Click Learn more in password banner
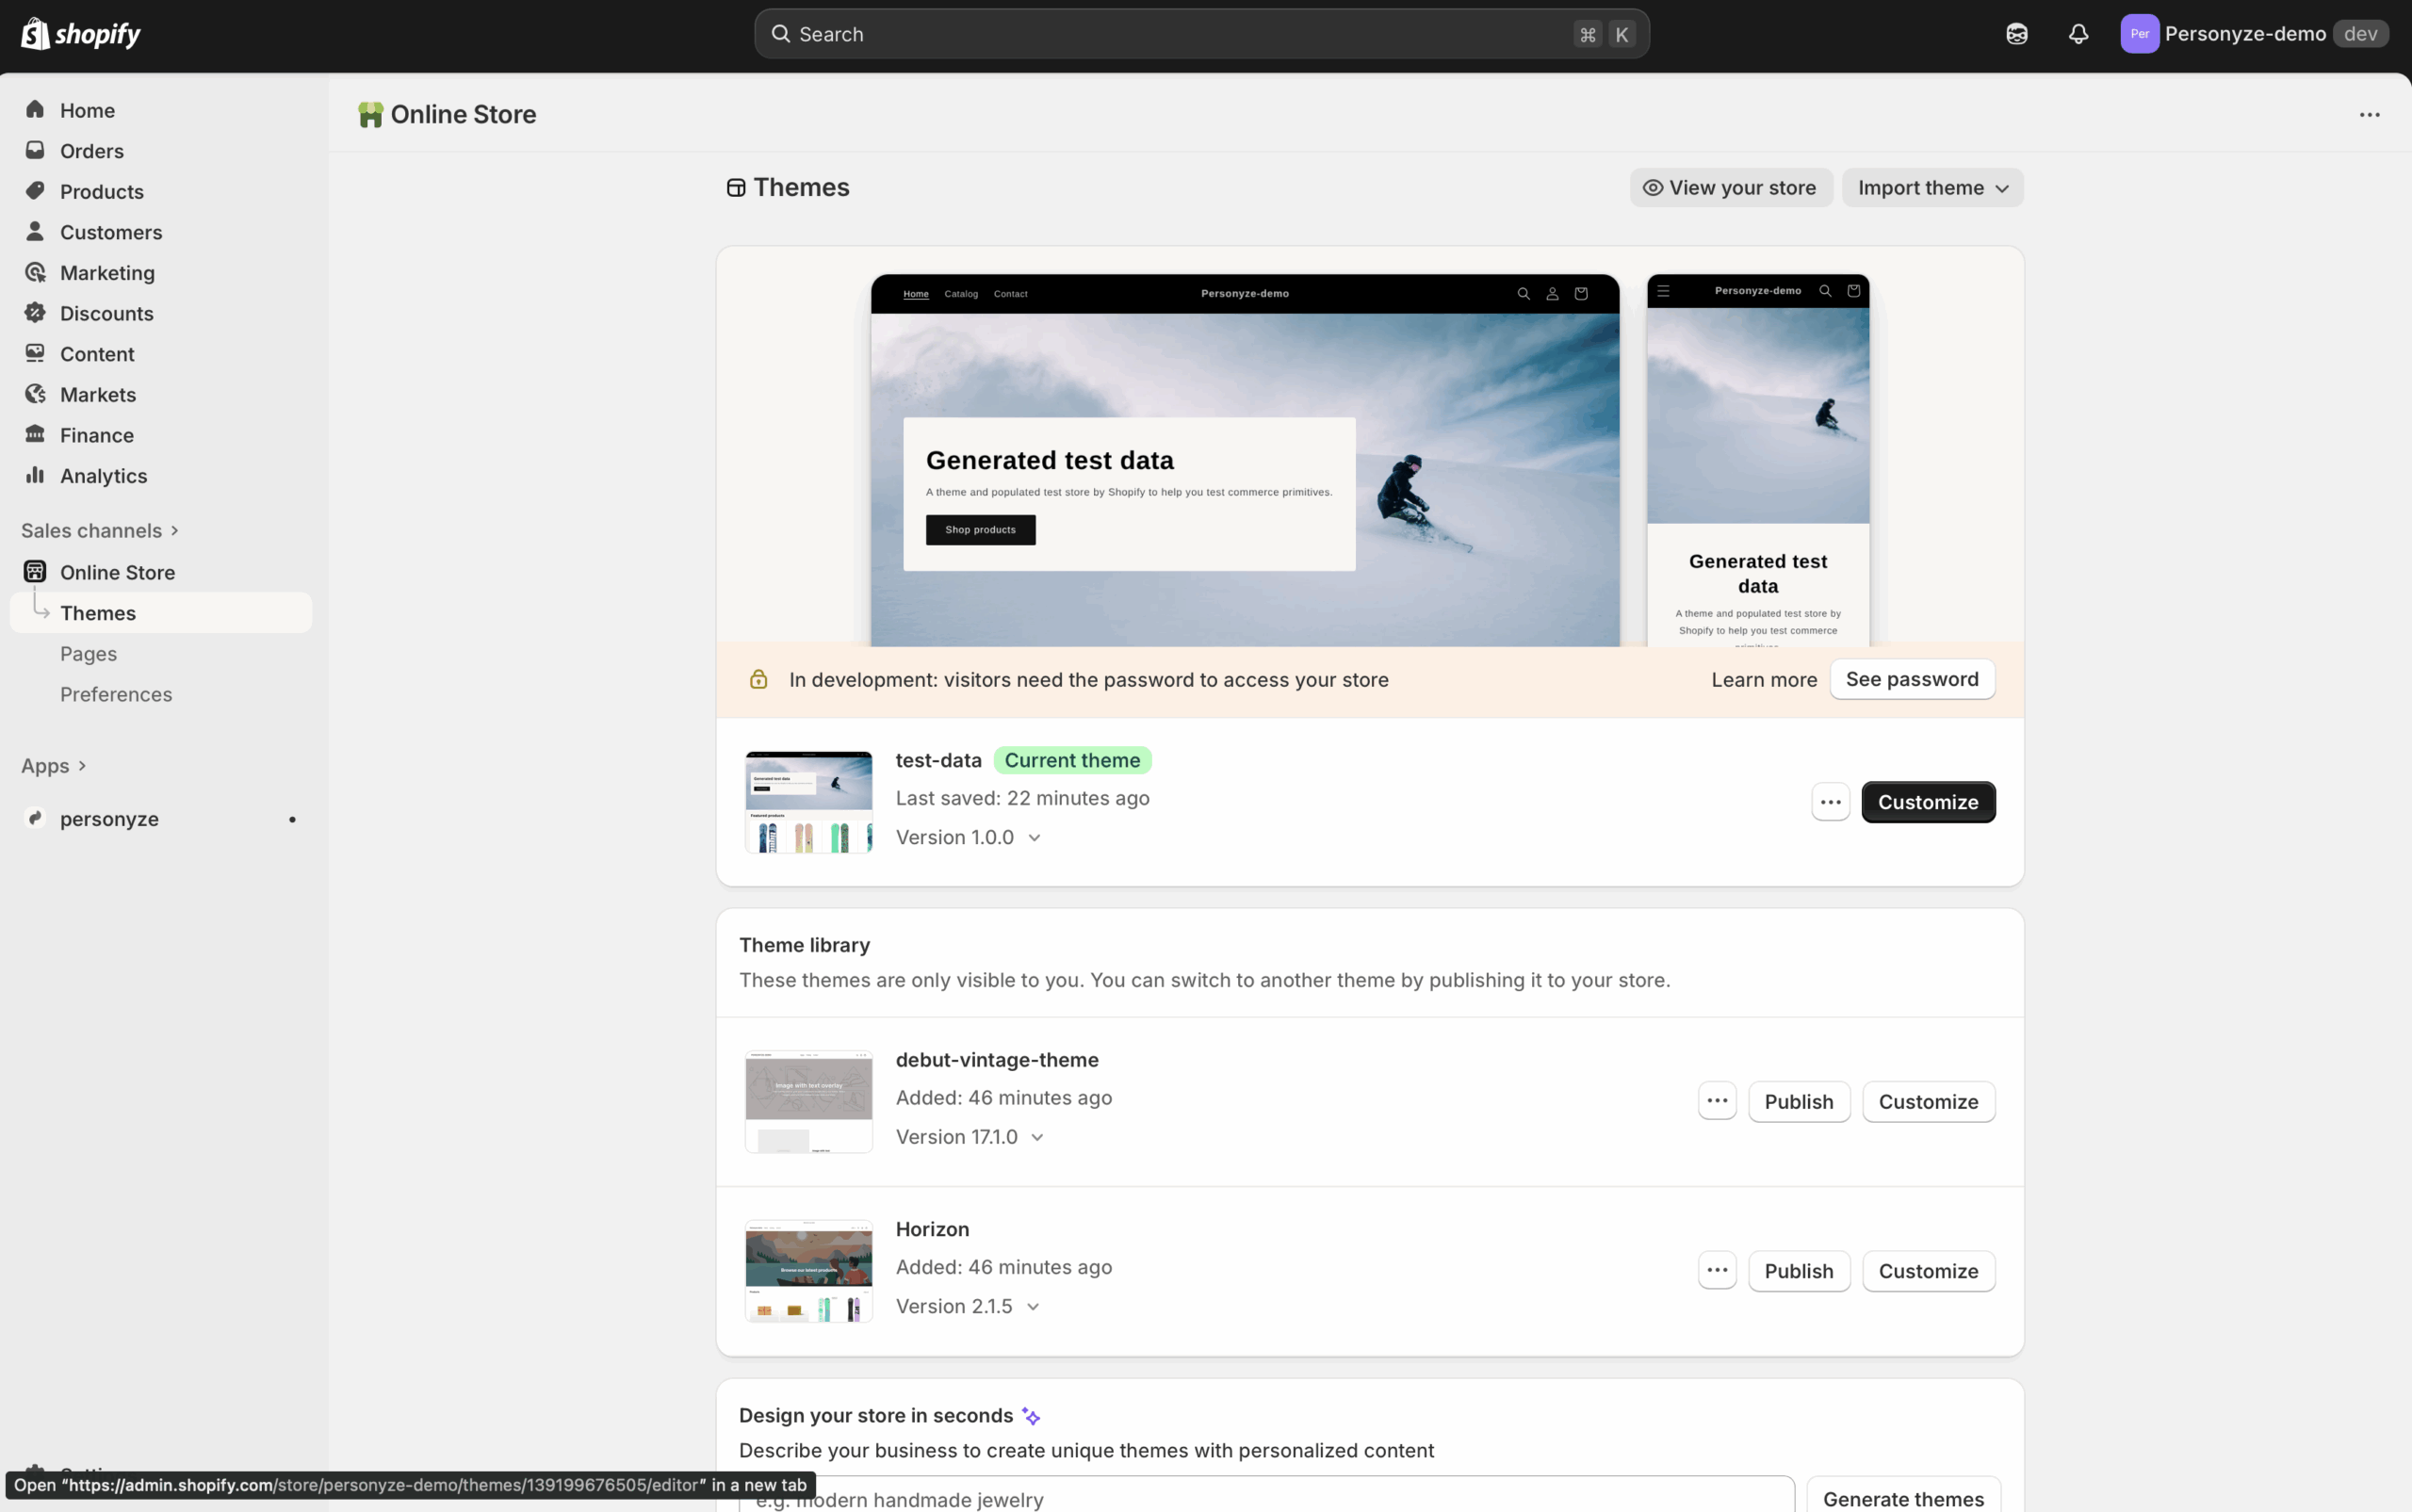Screen dimensions: 2412x1512 (x=1763, y=680)
